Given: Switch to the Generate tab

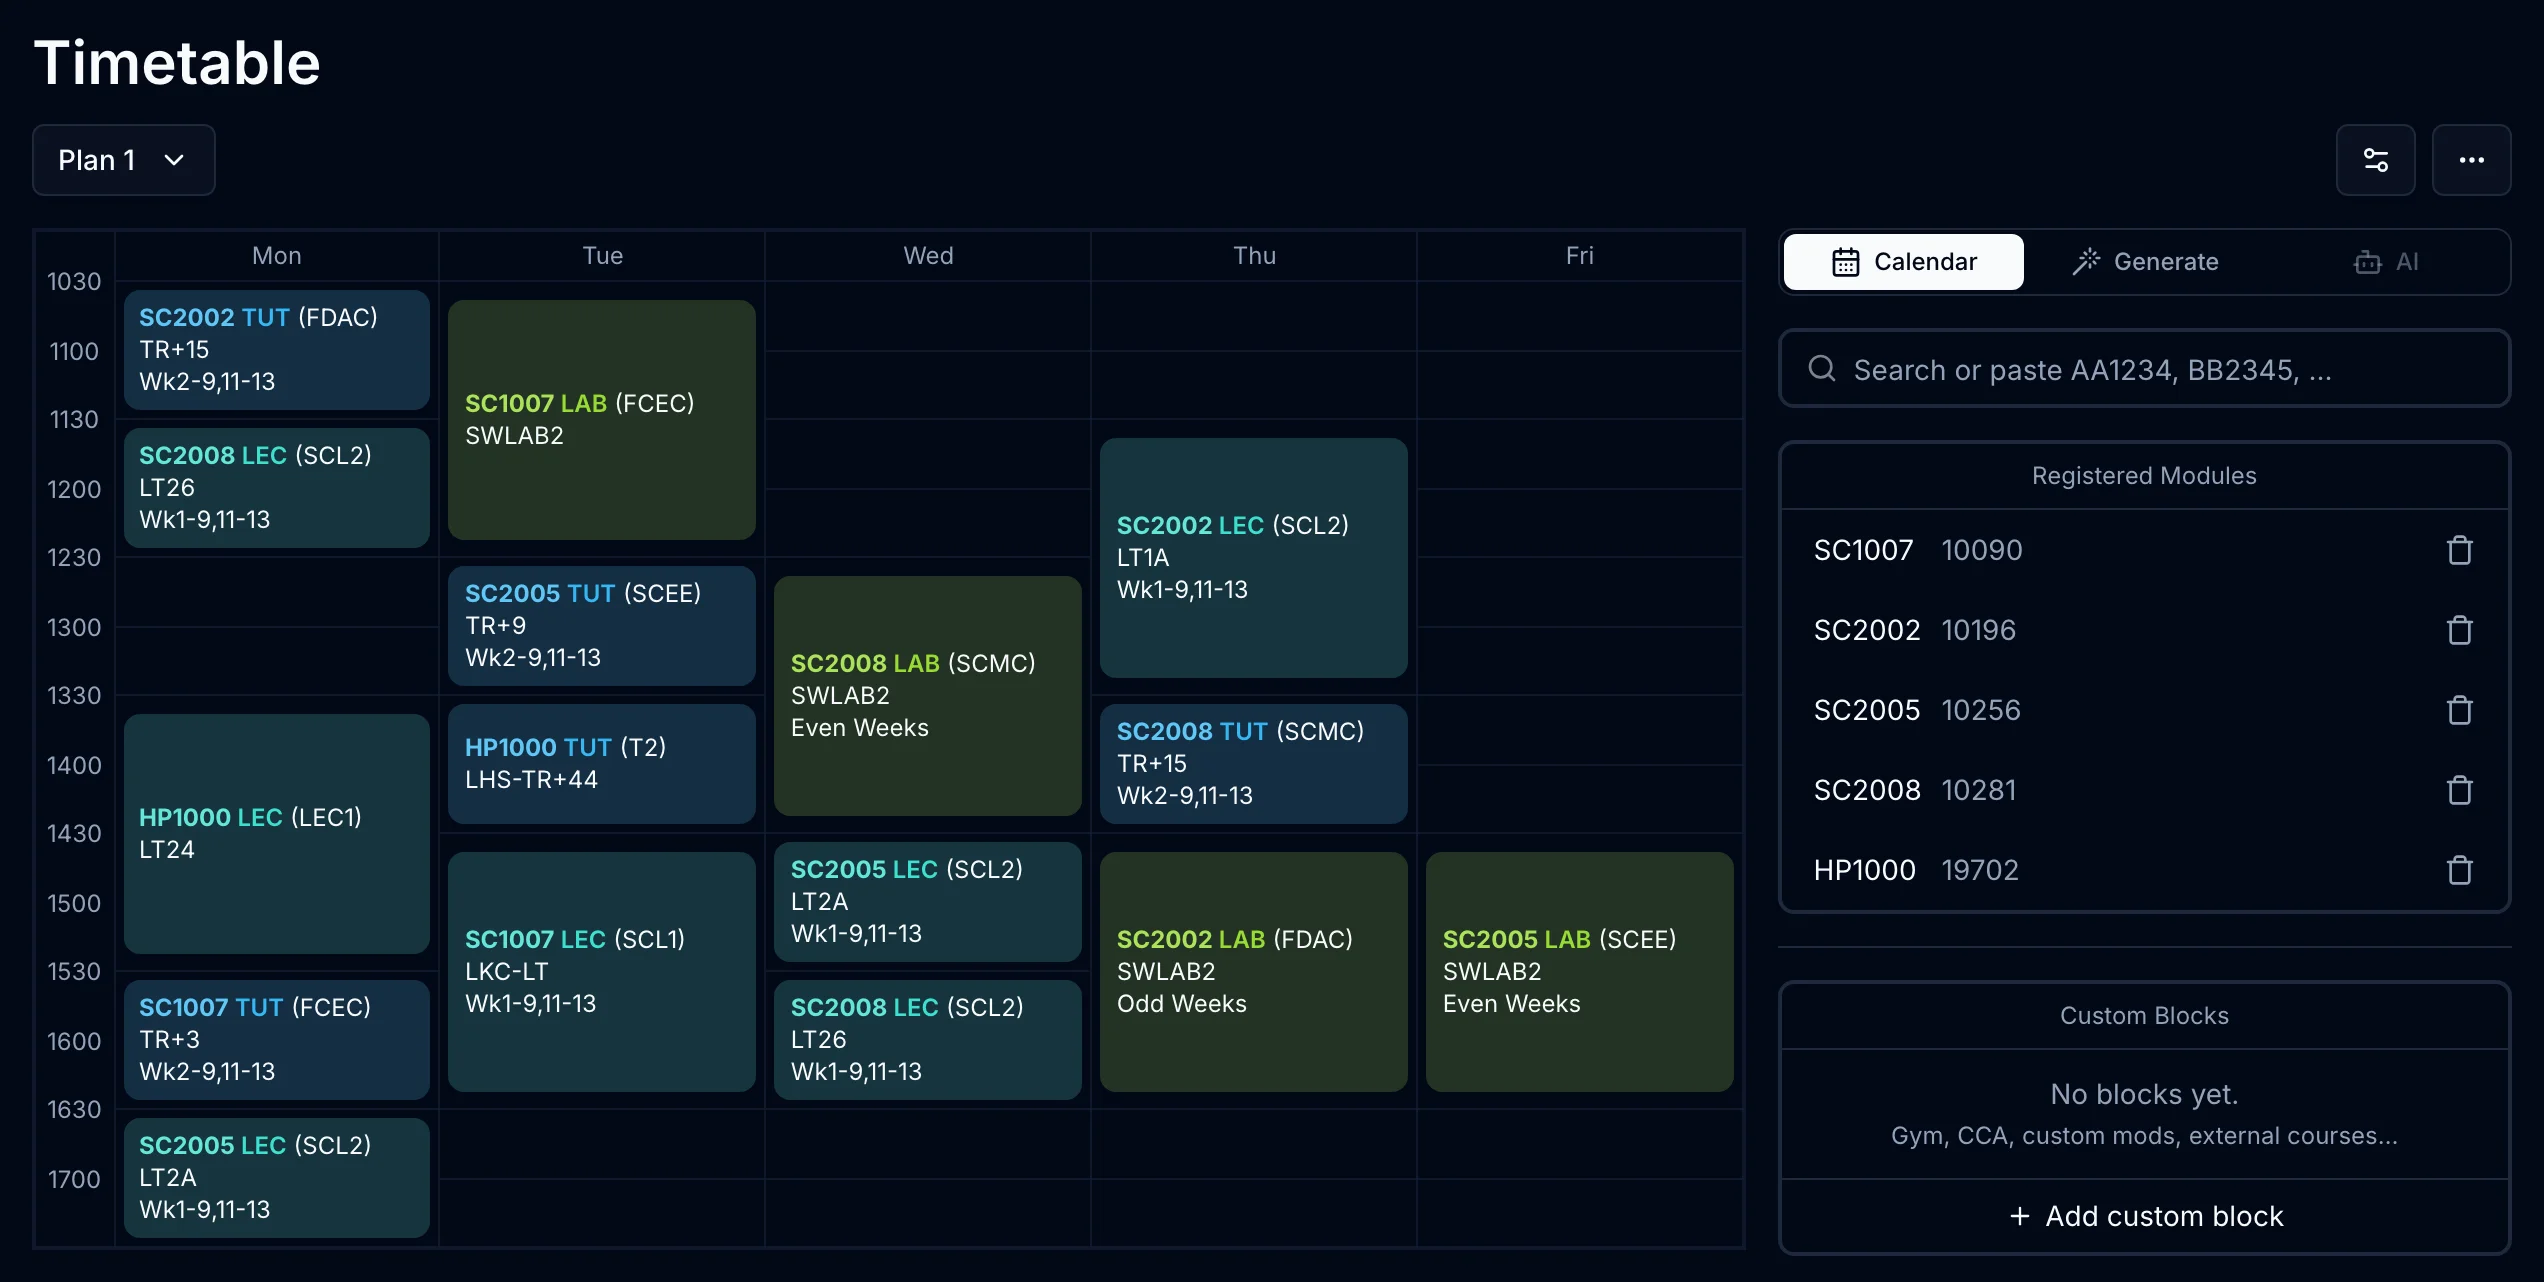Looking at the screenshot, I should coord(2145,262).
